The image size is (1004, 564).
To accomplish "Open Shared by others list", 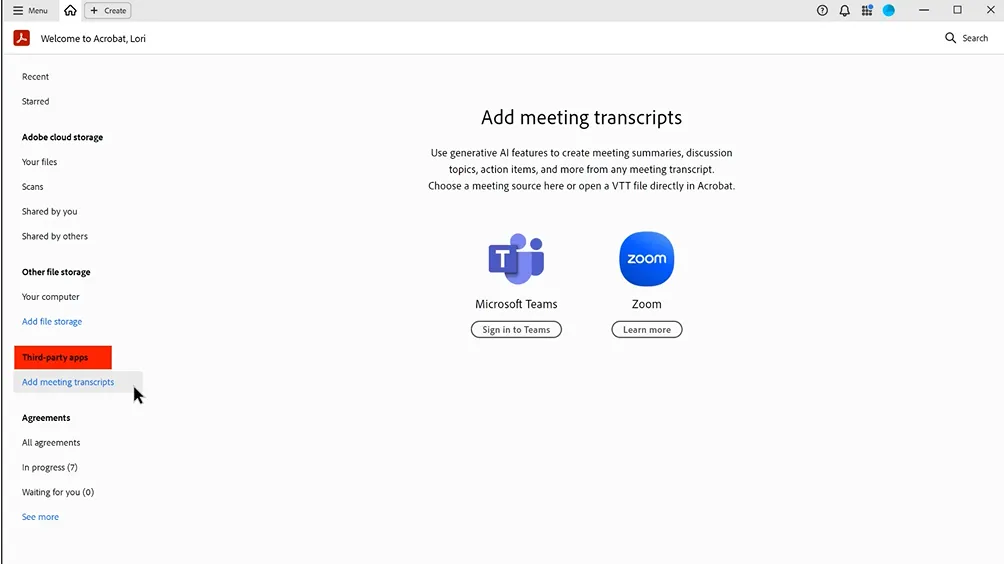I will [54, 236].
